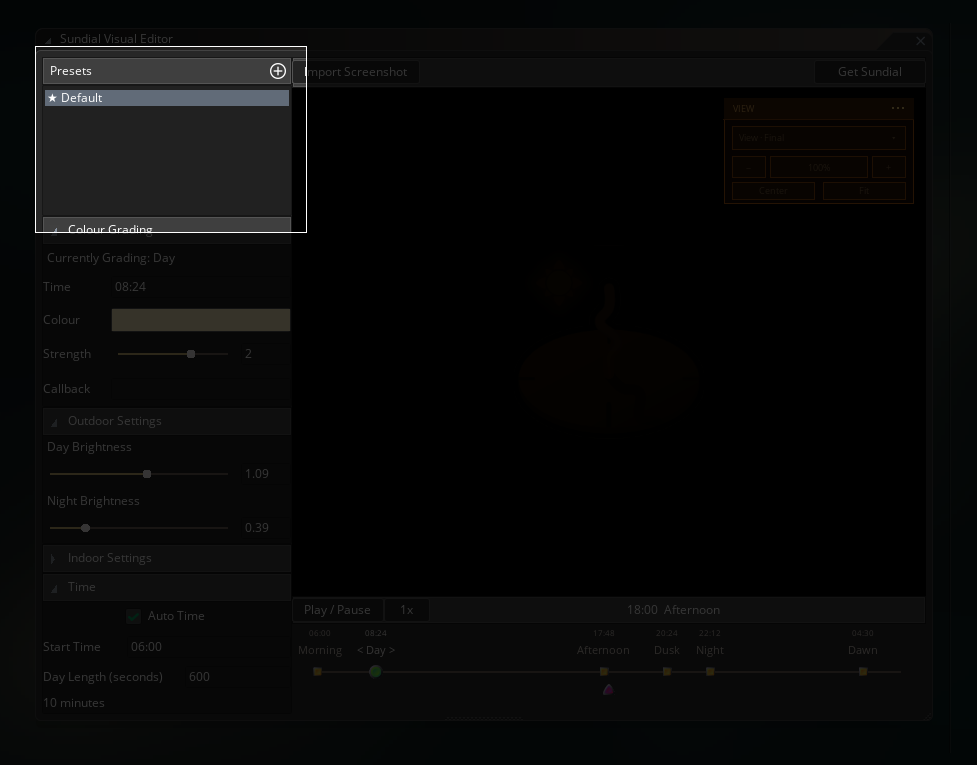The image size is (977, 765).
Task: Click the Fit view button
Action: tap(864, 191)
